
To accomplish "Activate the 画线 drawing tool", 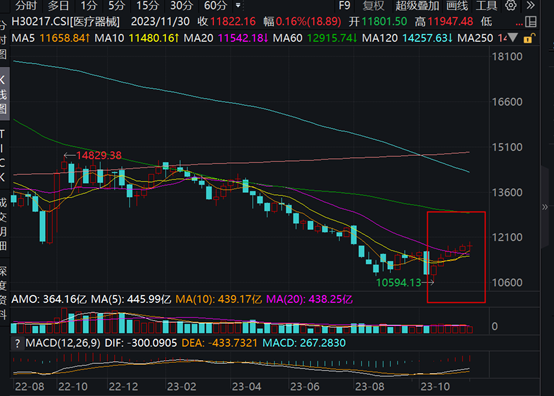I will tap(457, 6).
